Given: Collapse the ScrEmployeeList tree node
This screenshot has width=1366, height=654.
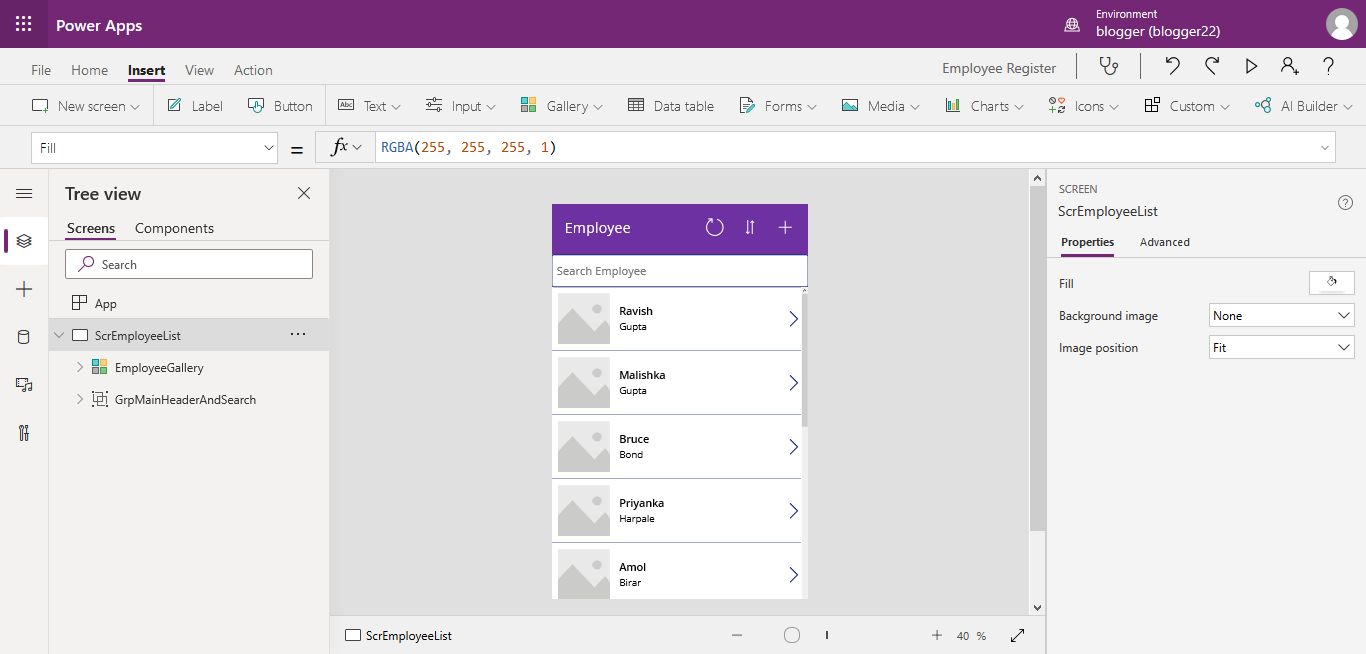Looking at the screenshot, I should [x=60, y=336].
